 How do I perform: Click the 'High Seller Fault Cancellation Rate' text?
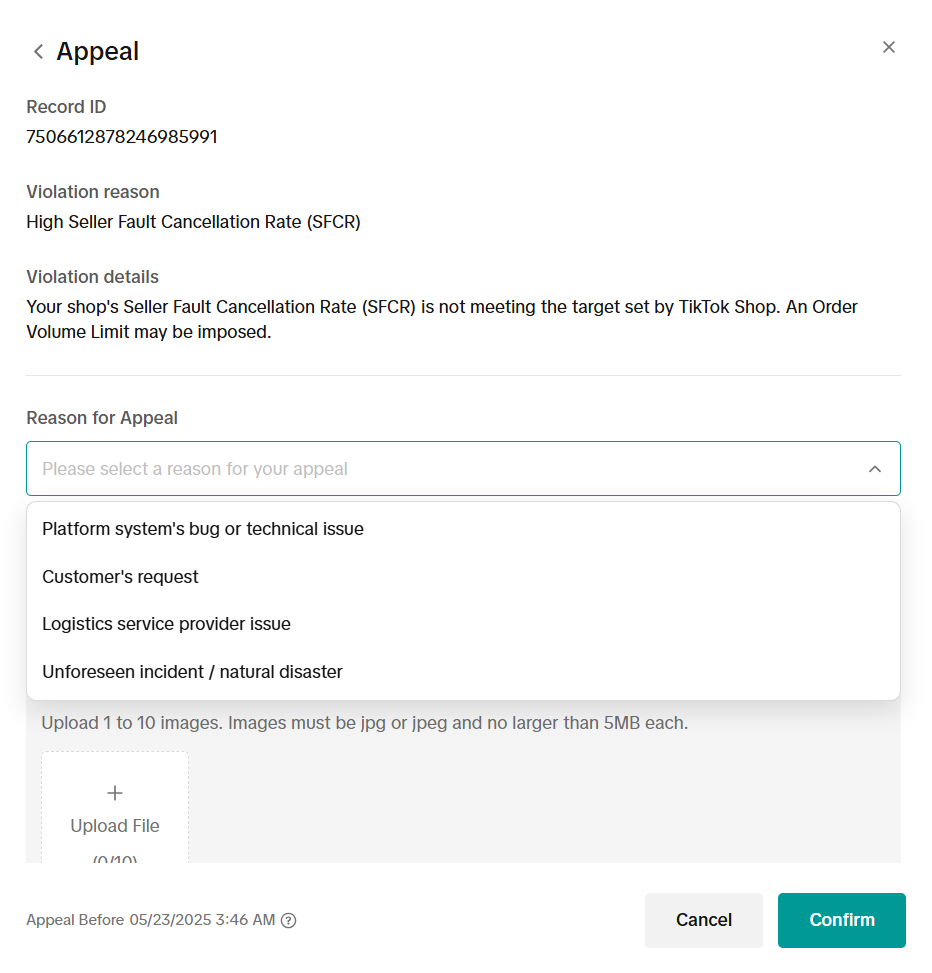coord(193,222)
